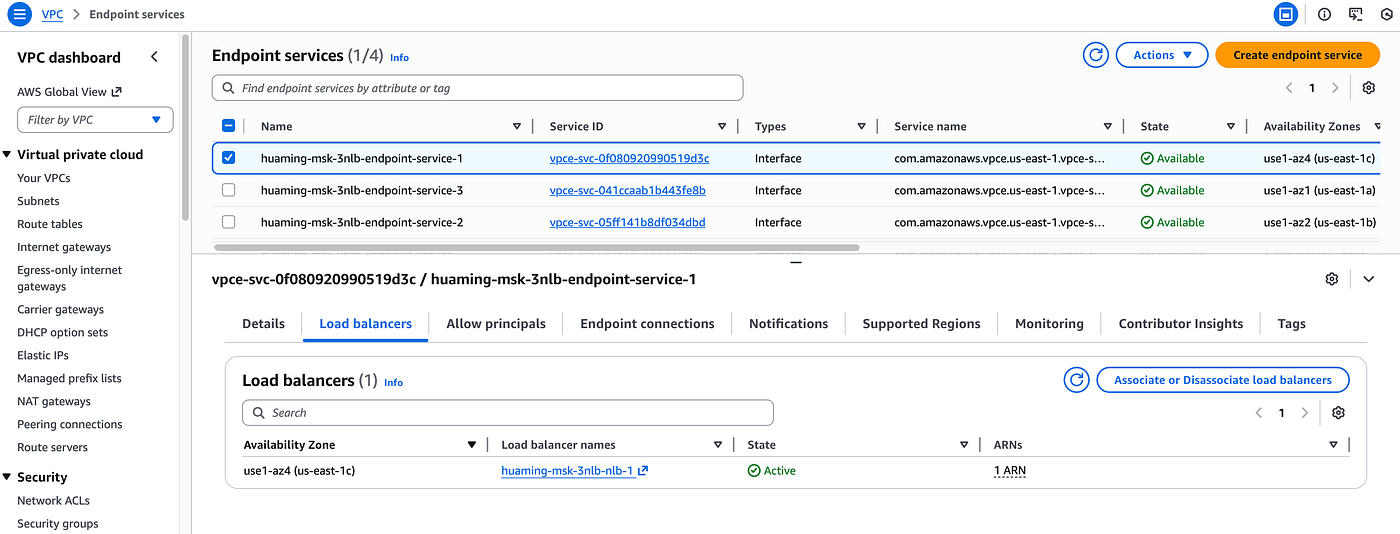Screen dimensions: 1400x534
Task: Collapse the VPC dashboard sidebar
Action: (x=154, y=57)
